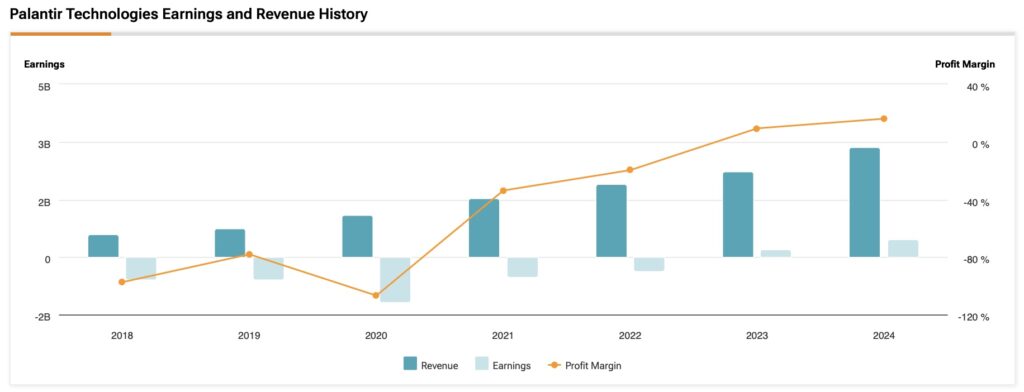Click the 'Profit Margin' legend label
Viewport: 1024px width, 392px height.
[593, 366]
